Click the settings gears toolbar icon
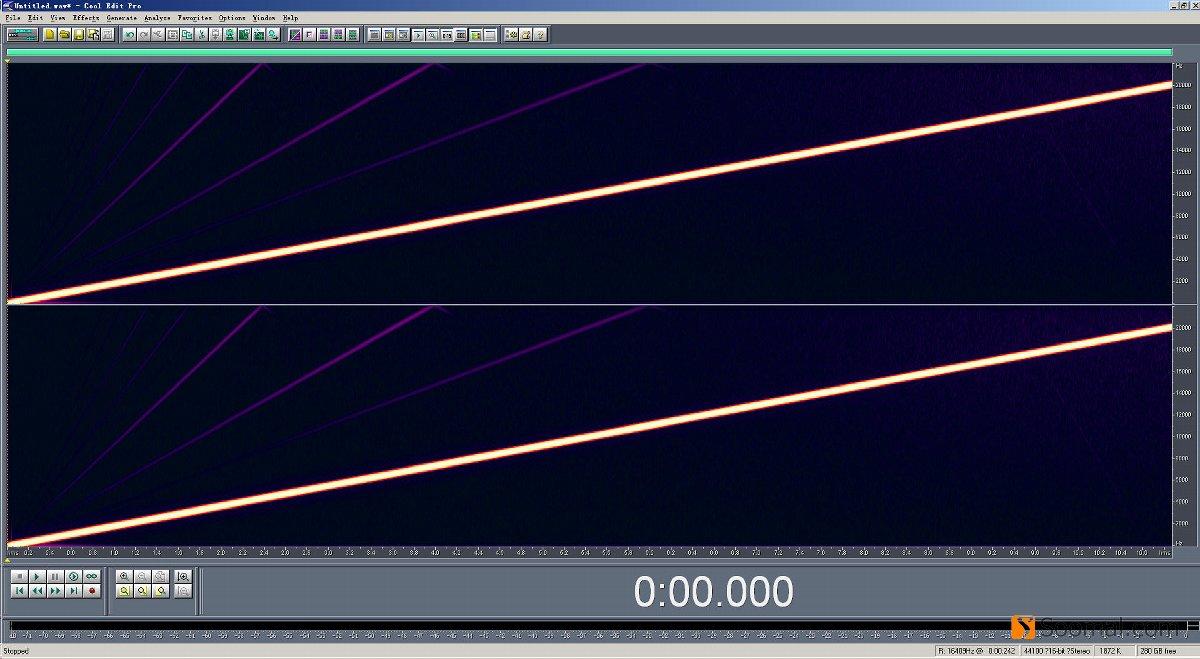Image resolution: width=1200 pixels, height=659 pixels. pos(511,34)
